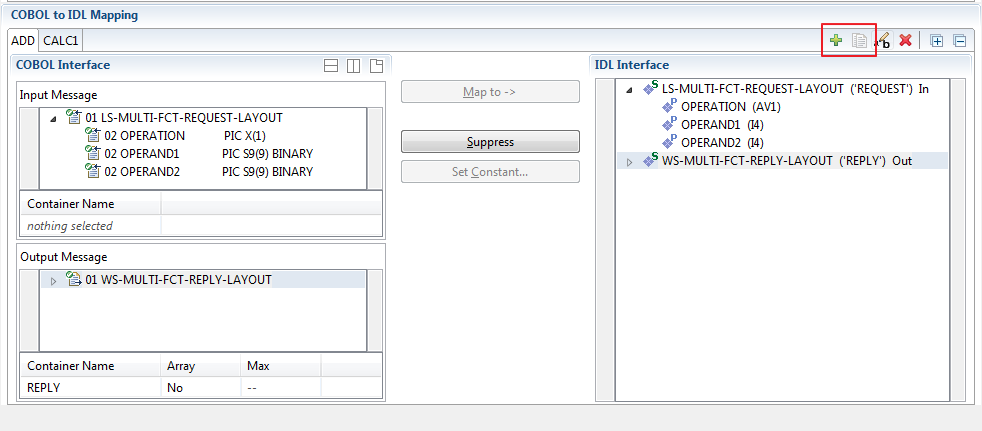The width and height of the screenshot is (982, 431).
Task: Click IDL icon of WS-MULTI-FCT-REPLY-LAYOUT
Action: click(651, 160)
